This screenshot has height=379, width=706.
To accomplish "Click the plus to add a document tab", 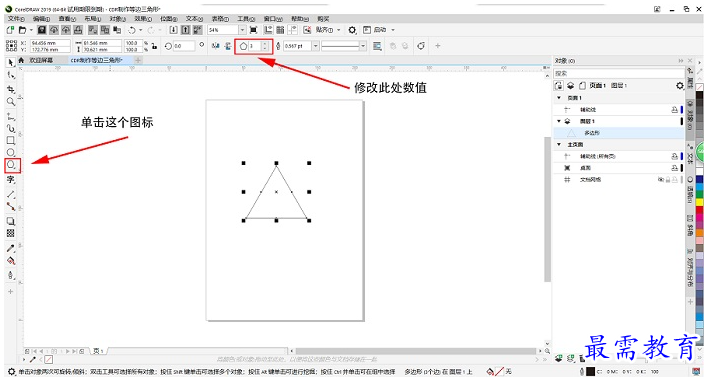I will (138, 60).
